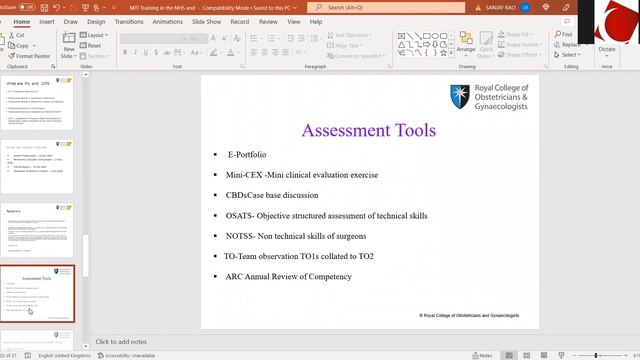Open Text Direction dropdown
The width and height of the screenshot is (640, 360).
click(349, 35)
